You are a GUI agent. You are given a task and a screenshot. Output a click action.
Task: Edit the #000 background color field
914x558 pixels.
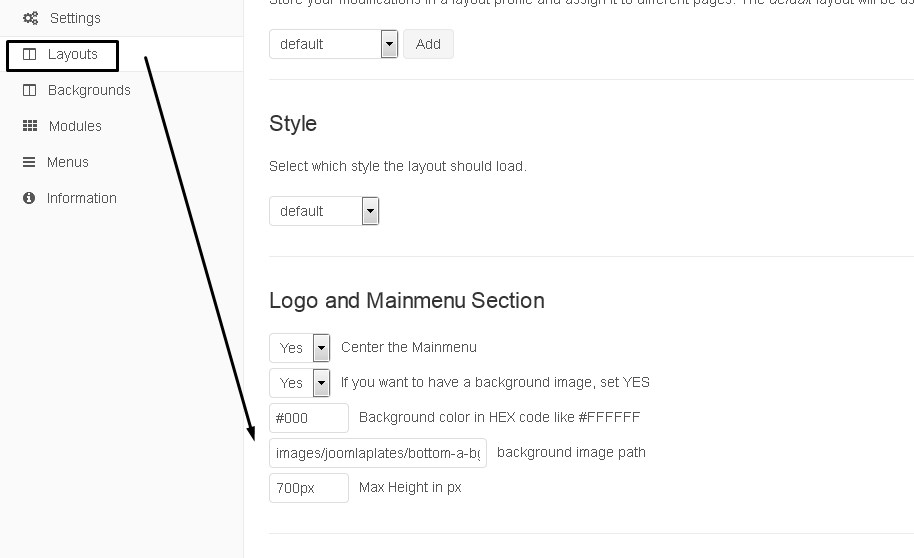(x=309, y=418)
